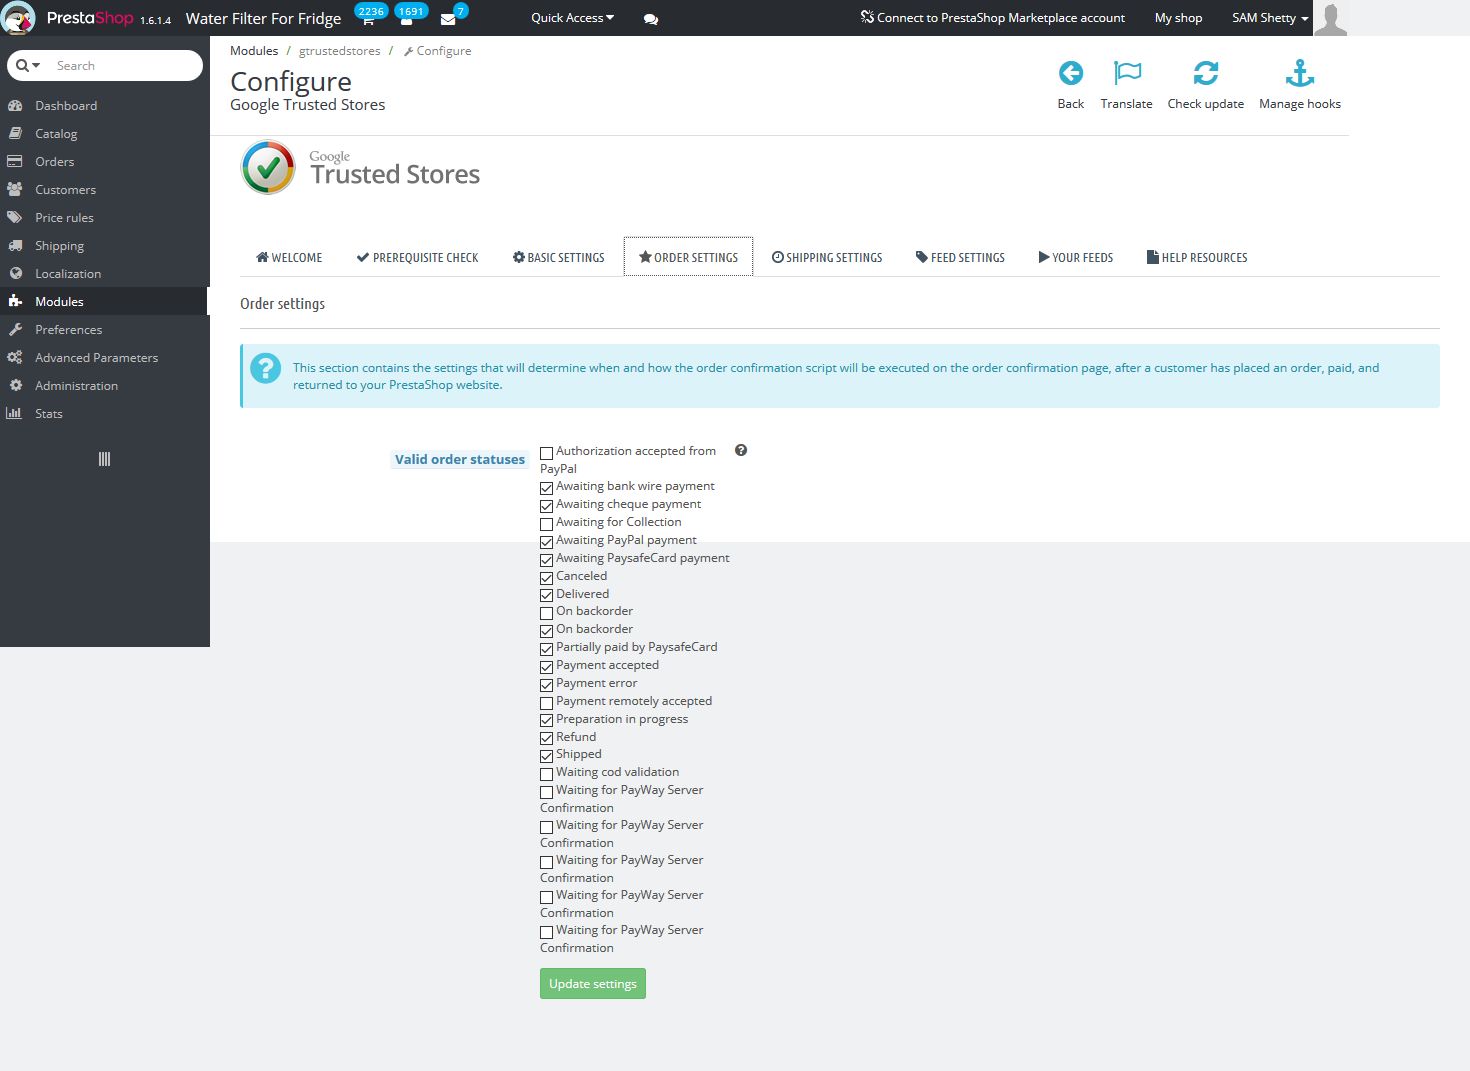Screen dimensions: 1470x1071
Task: Expand the Quick Access dropdown
Action: [572, 18]
